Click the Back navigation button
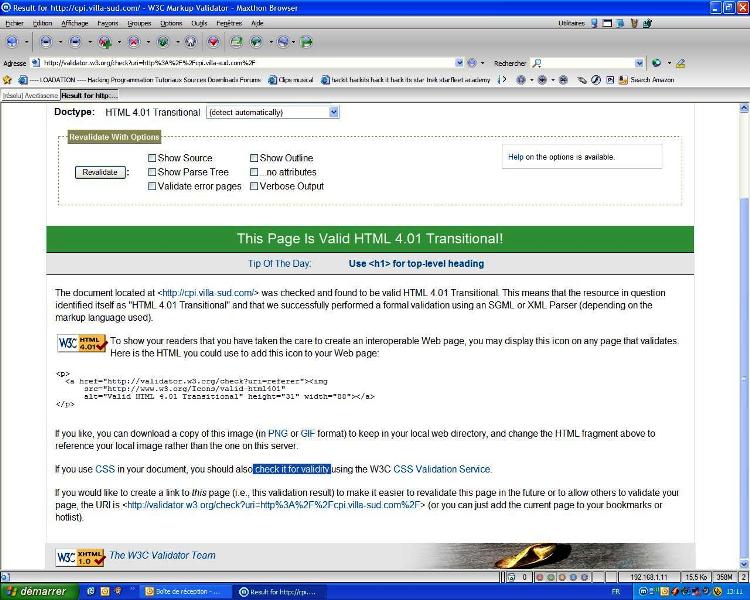This screenshot has width=750, height=600. 45,42
